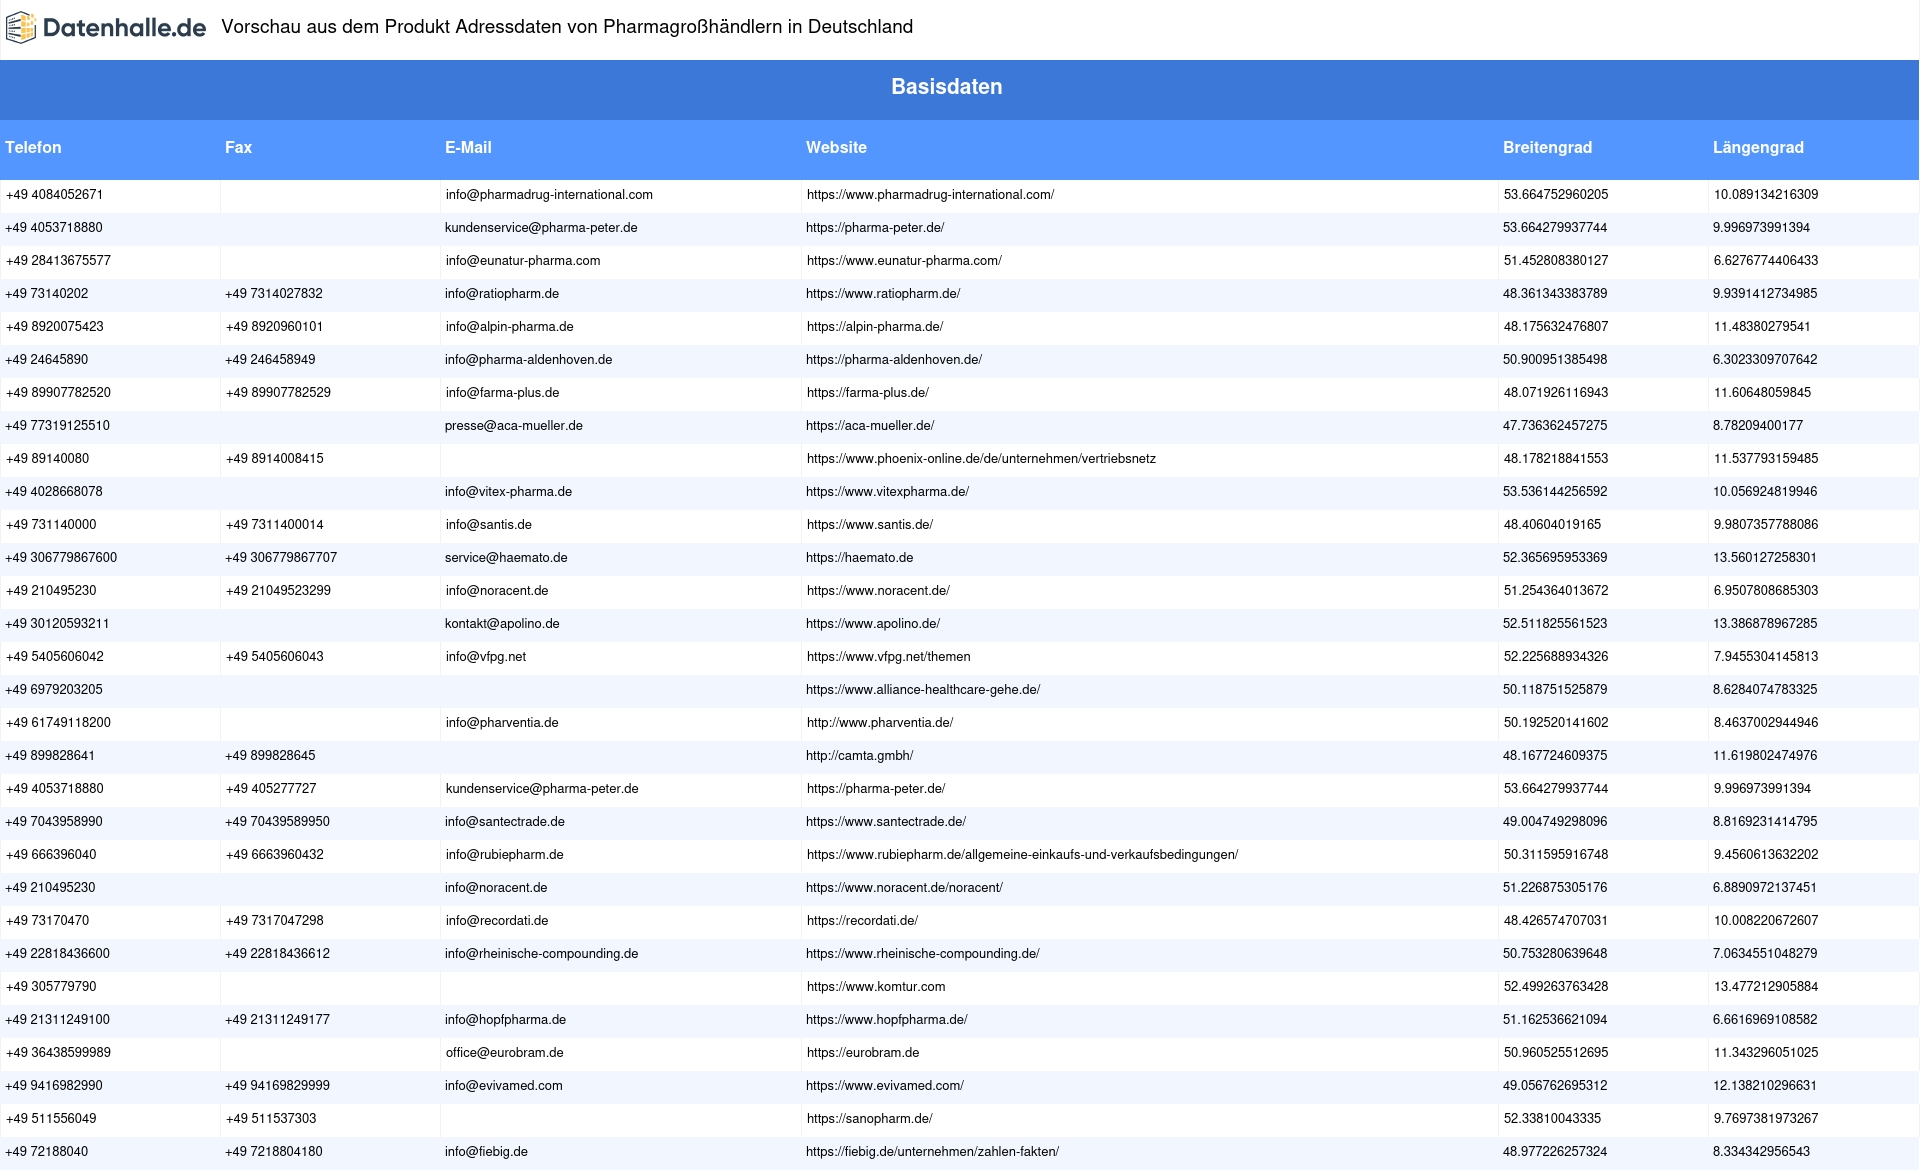Open the ratiopharm.de website URL
Viewport: 1920px width, 1170px height.
coord(883,294)
